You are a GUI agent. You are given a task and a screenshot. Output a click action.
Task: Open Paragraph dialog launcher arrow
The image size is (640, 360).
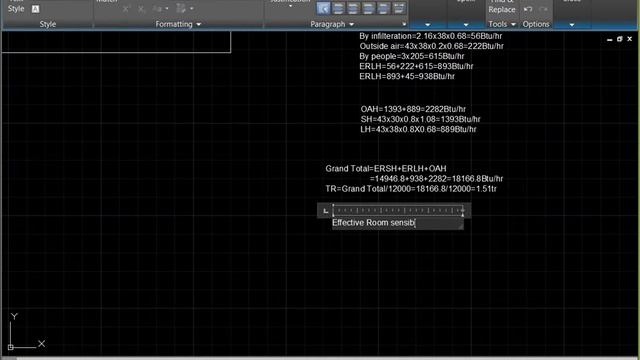click(x=404, y=24)
